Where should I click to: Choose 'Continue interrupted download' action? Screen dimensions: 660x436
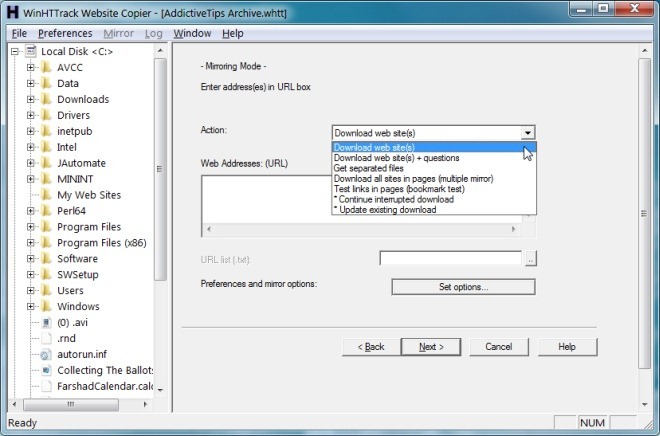[x=434, y=199]
